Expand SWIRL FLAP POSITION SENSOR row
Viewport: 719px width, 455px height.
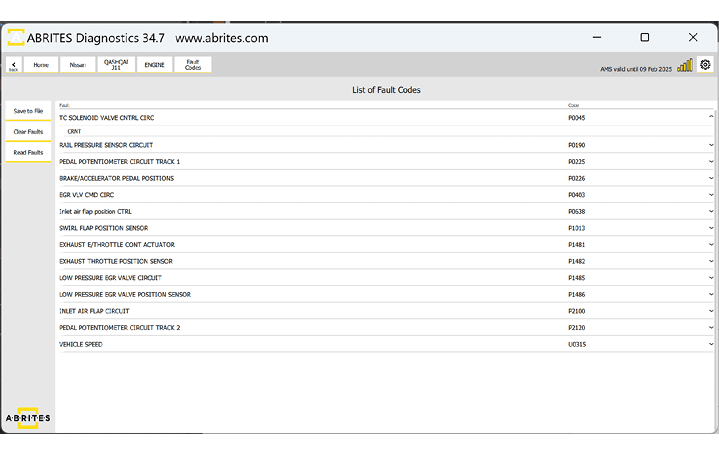point(711,228)
